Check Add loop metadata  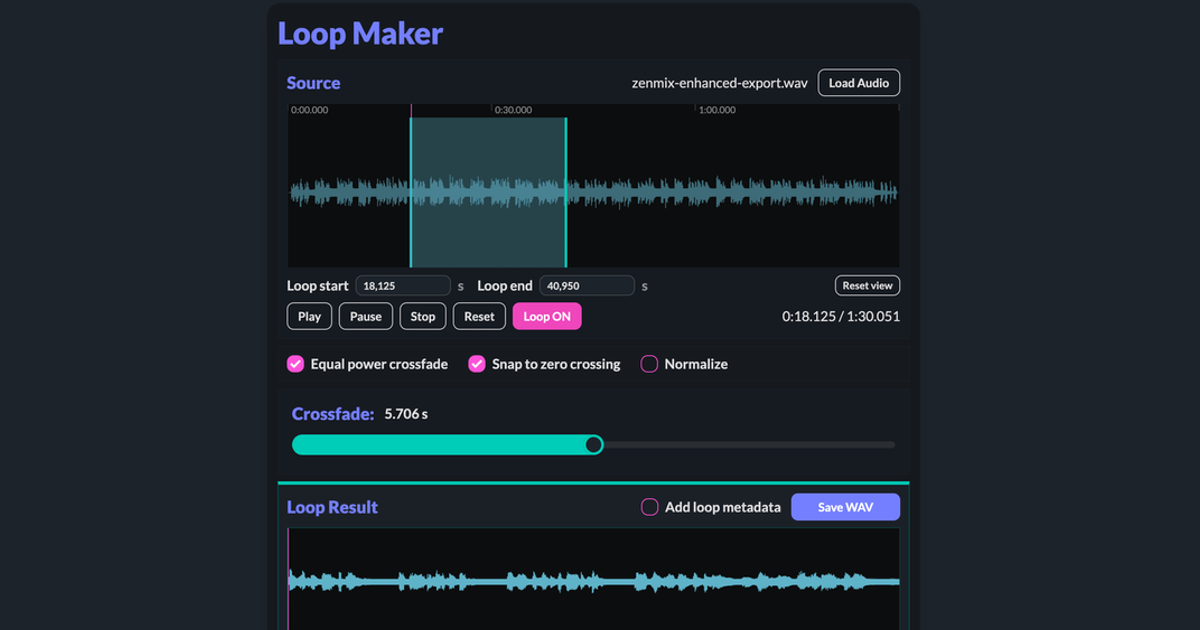pos(650,507)
